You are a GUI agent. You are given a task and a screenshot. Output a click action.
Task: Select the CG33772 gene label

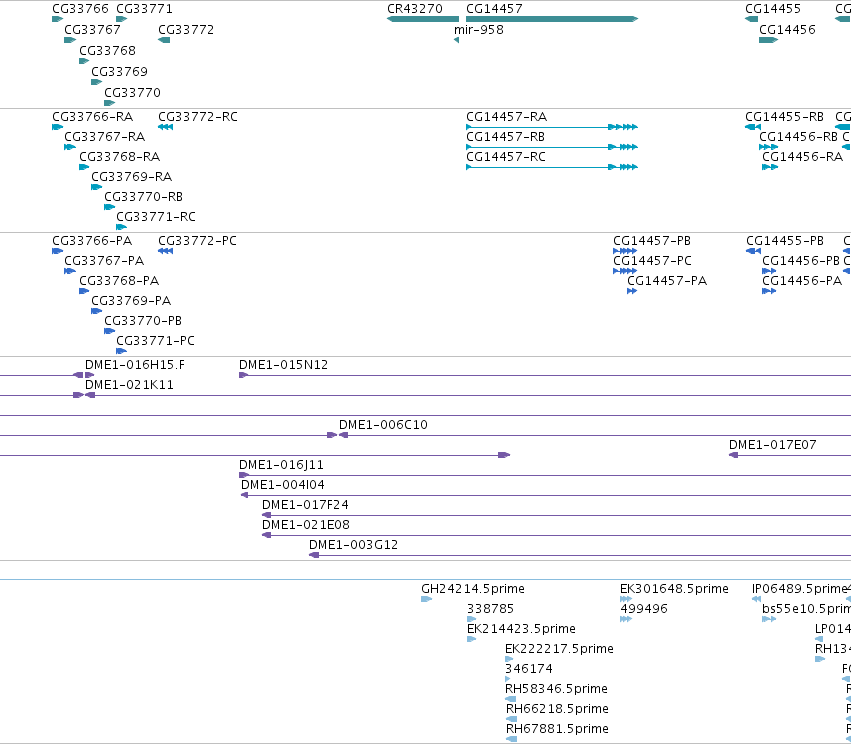pos(186,30)
